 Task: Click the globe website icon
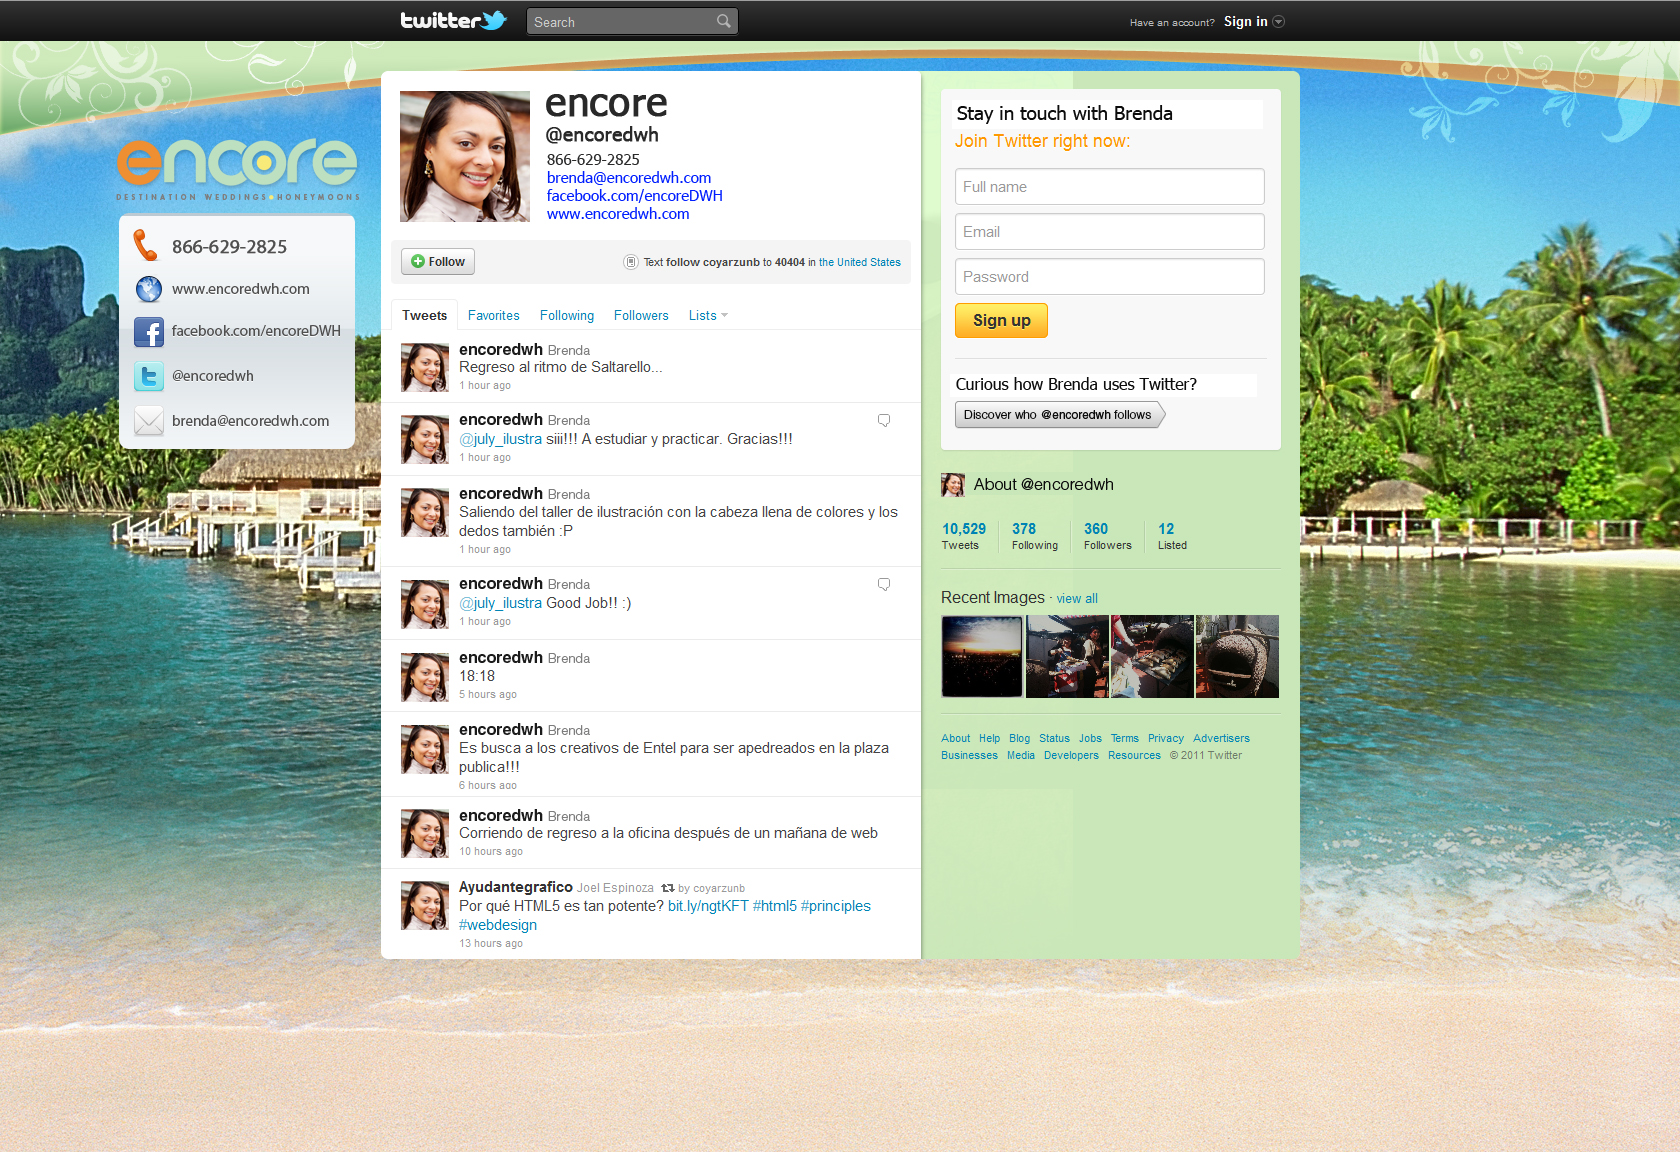pyautogui.click(x=149, y=289)
